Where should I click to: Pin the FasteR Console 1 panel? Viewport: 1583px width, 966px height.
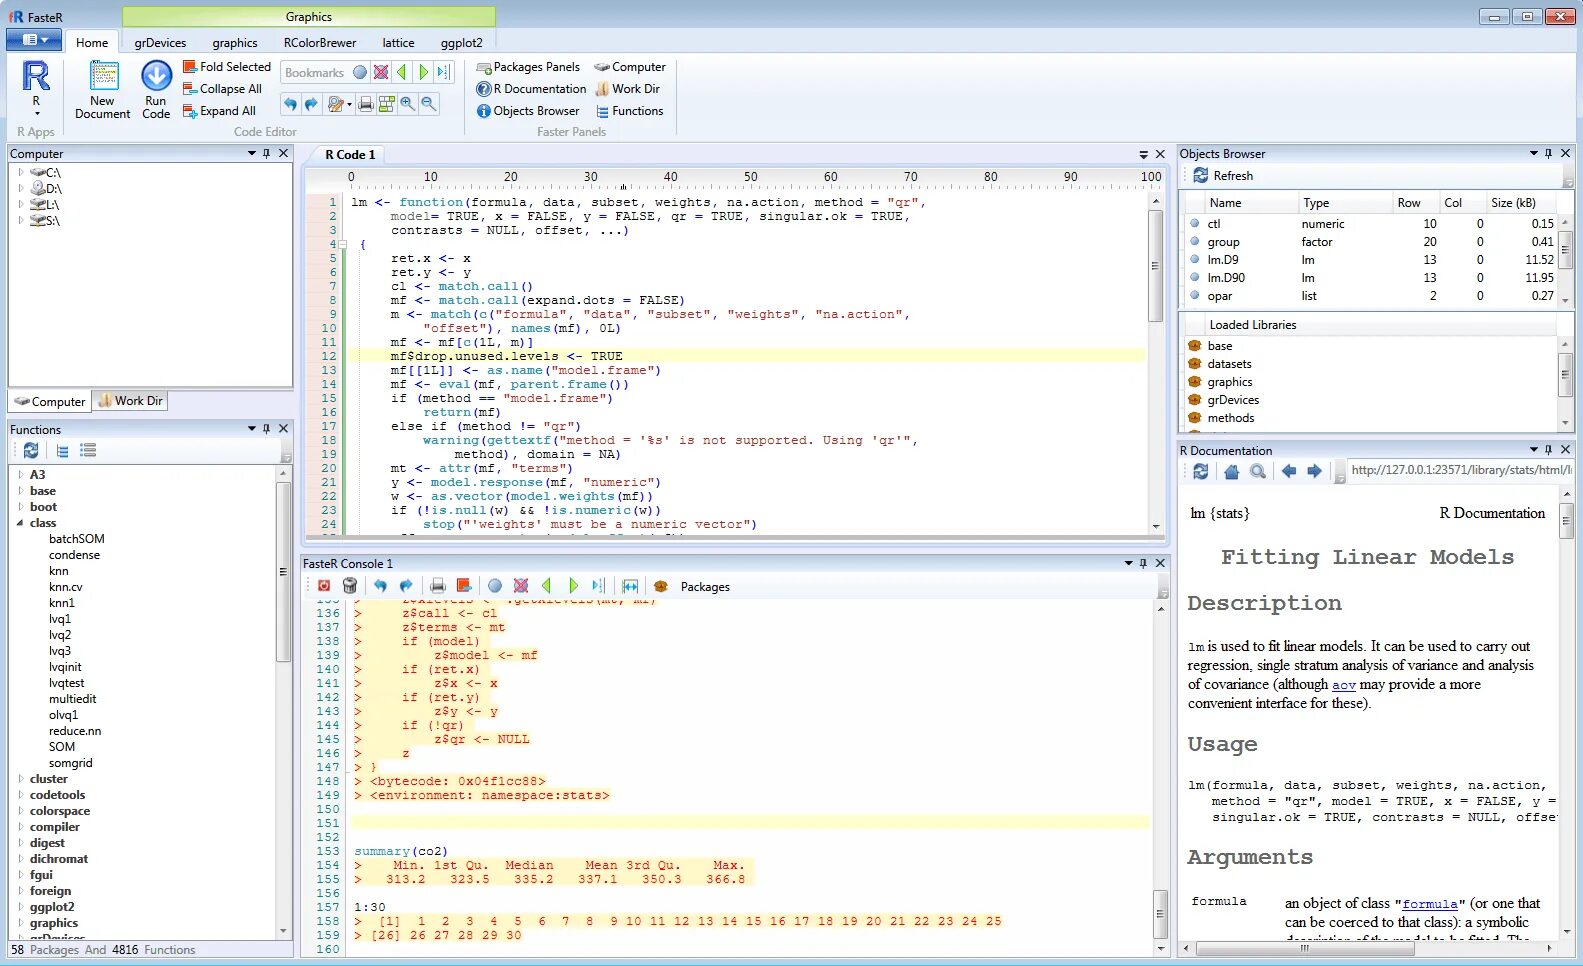(1143, 563)
